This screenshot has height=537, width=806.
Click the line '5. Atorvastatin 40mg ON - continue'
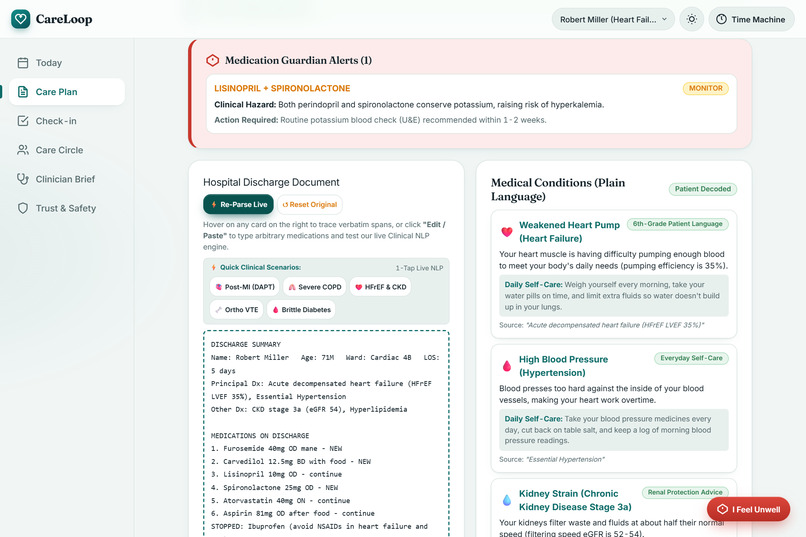(x=281, y=501)
